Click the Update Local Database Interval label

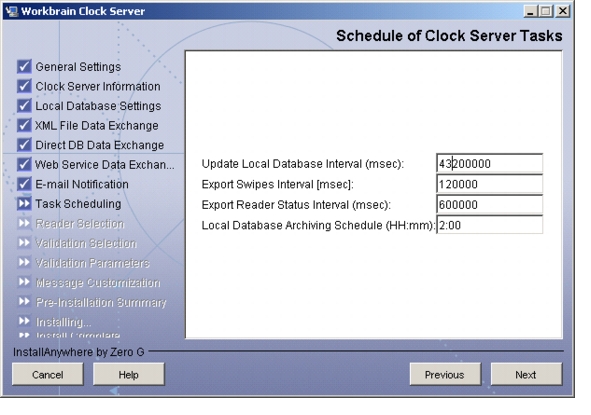[303, 164]
